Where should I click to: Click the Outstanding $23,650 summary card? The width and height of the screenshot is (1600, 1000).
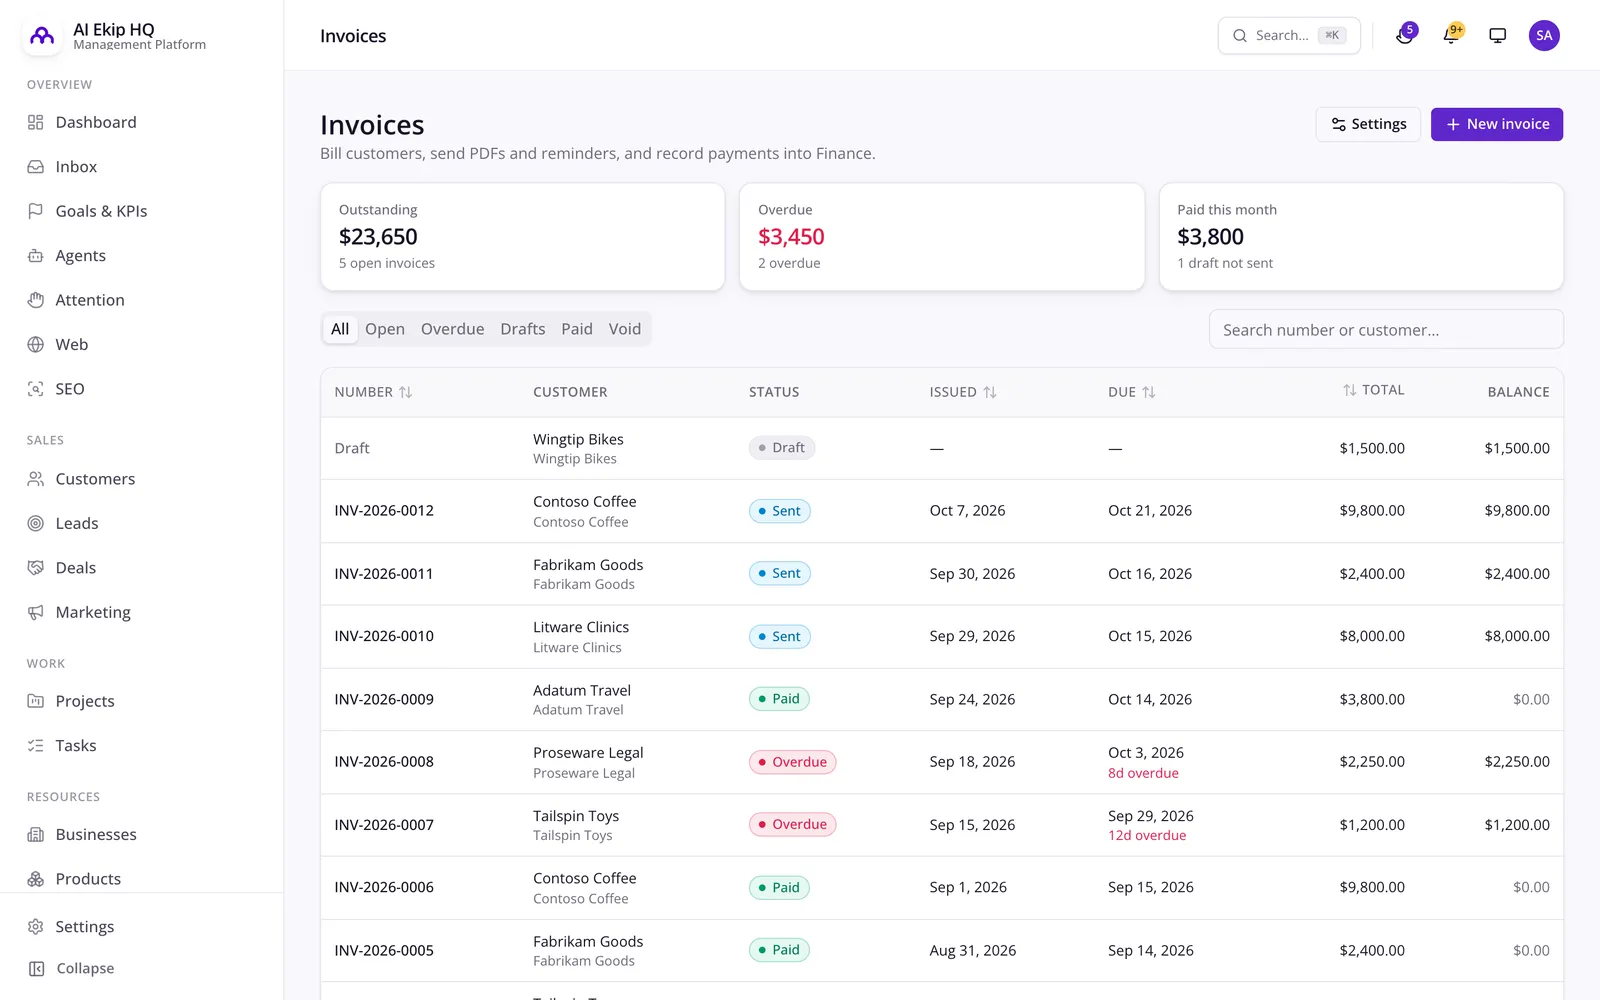(522, 237)
